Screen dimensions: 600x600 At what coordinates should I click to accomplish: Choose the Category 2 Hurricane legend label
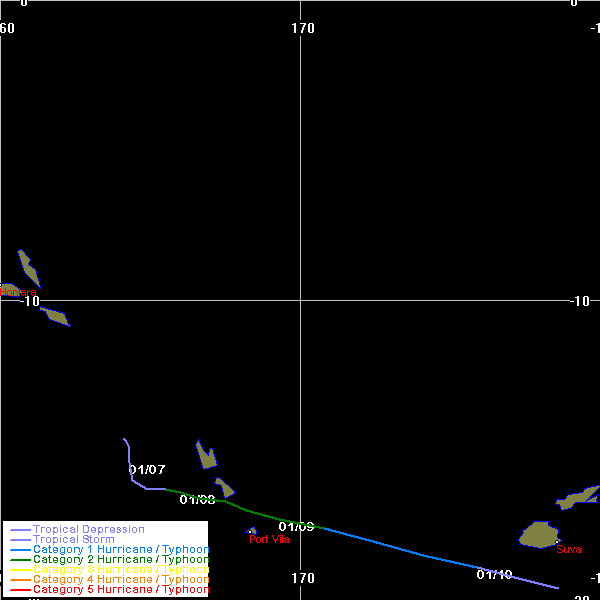120,559
